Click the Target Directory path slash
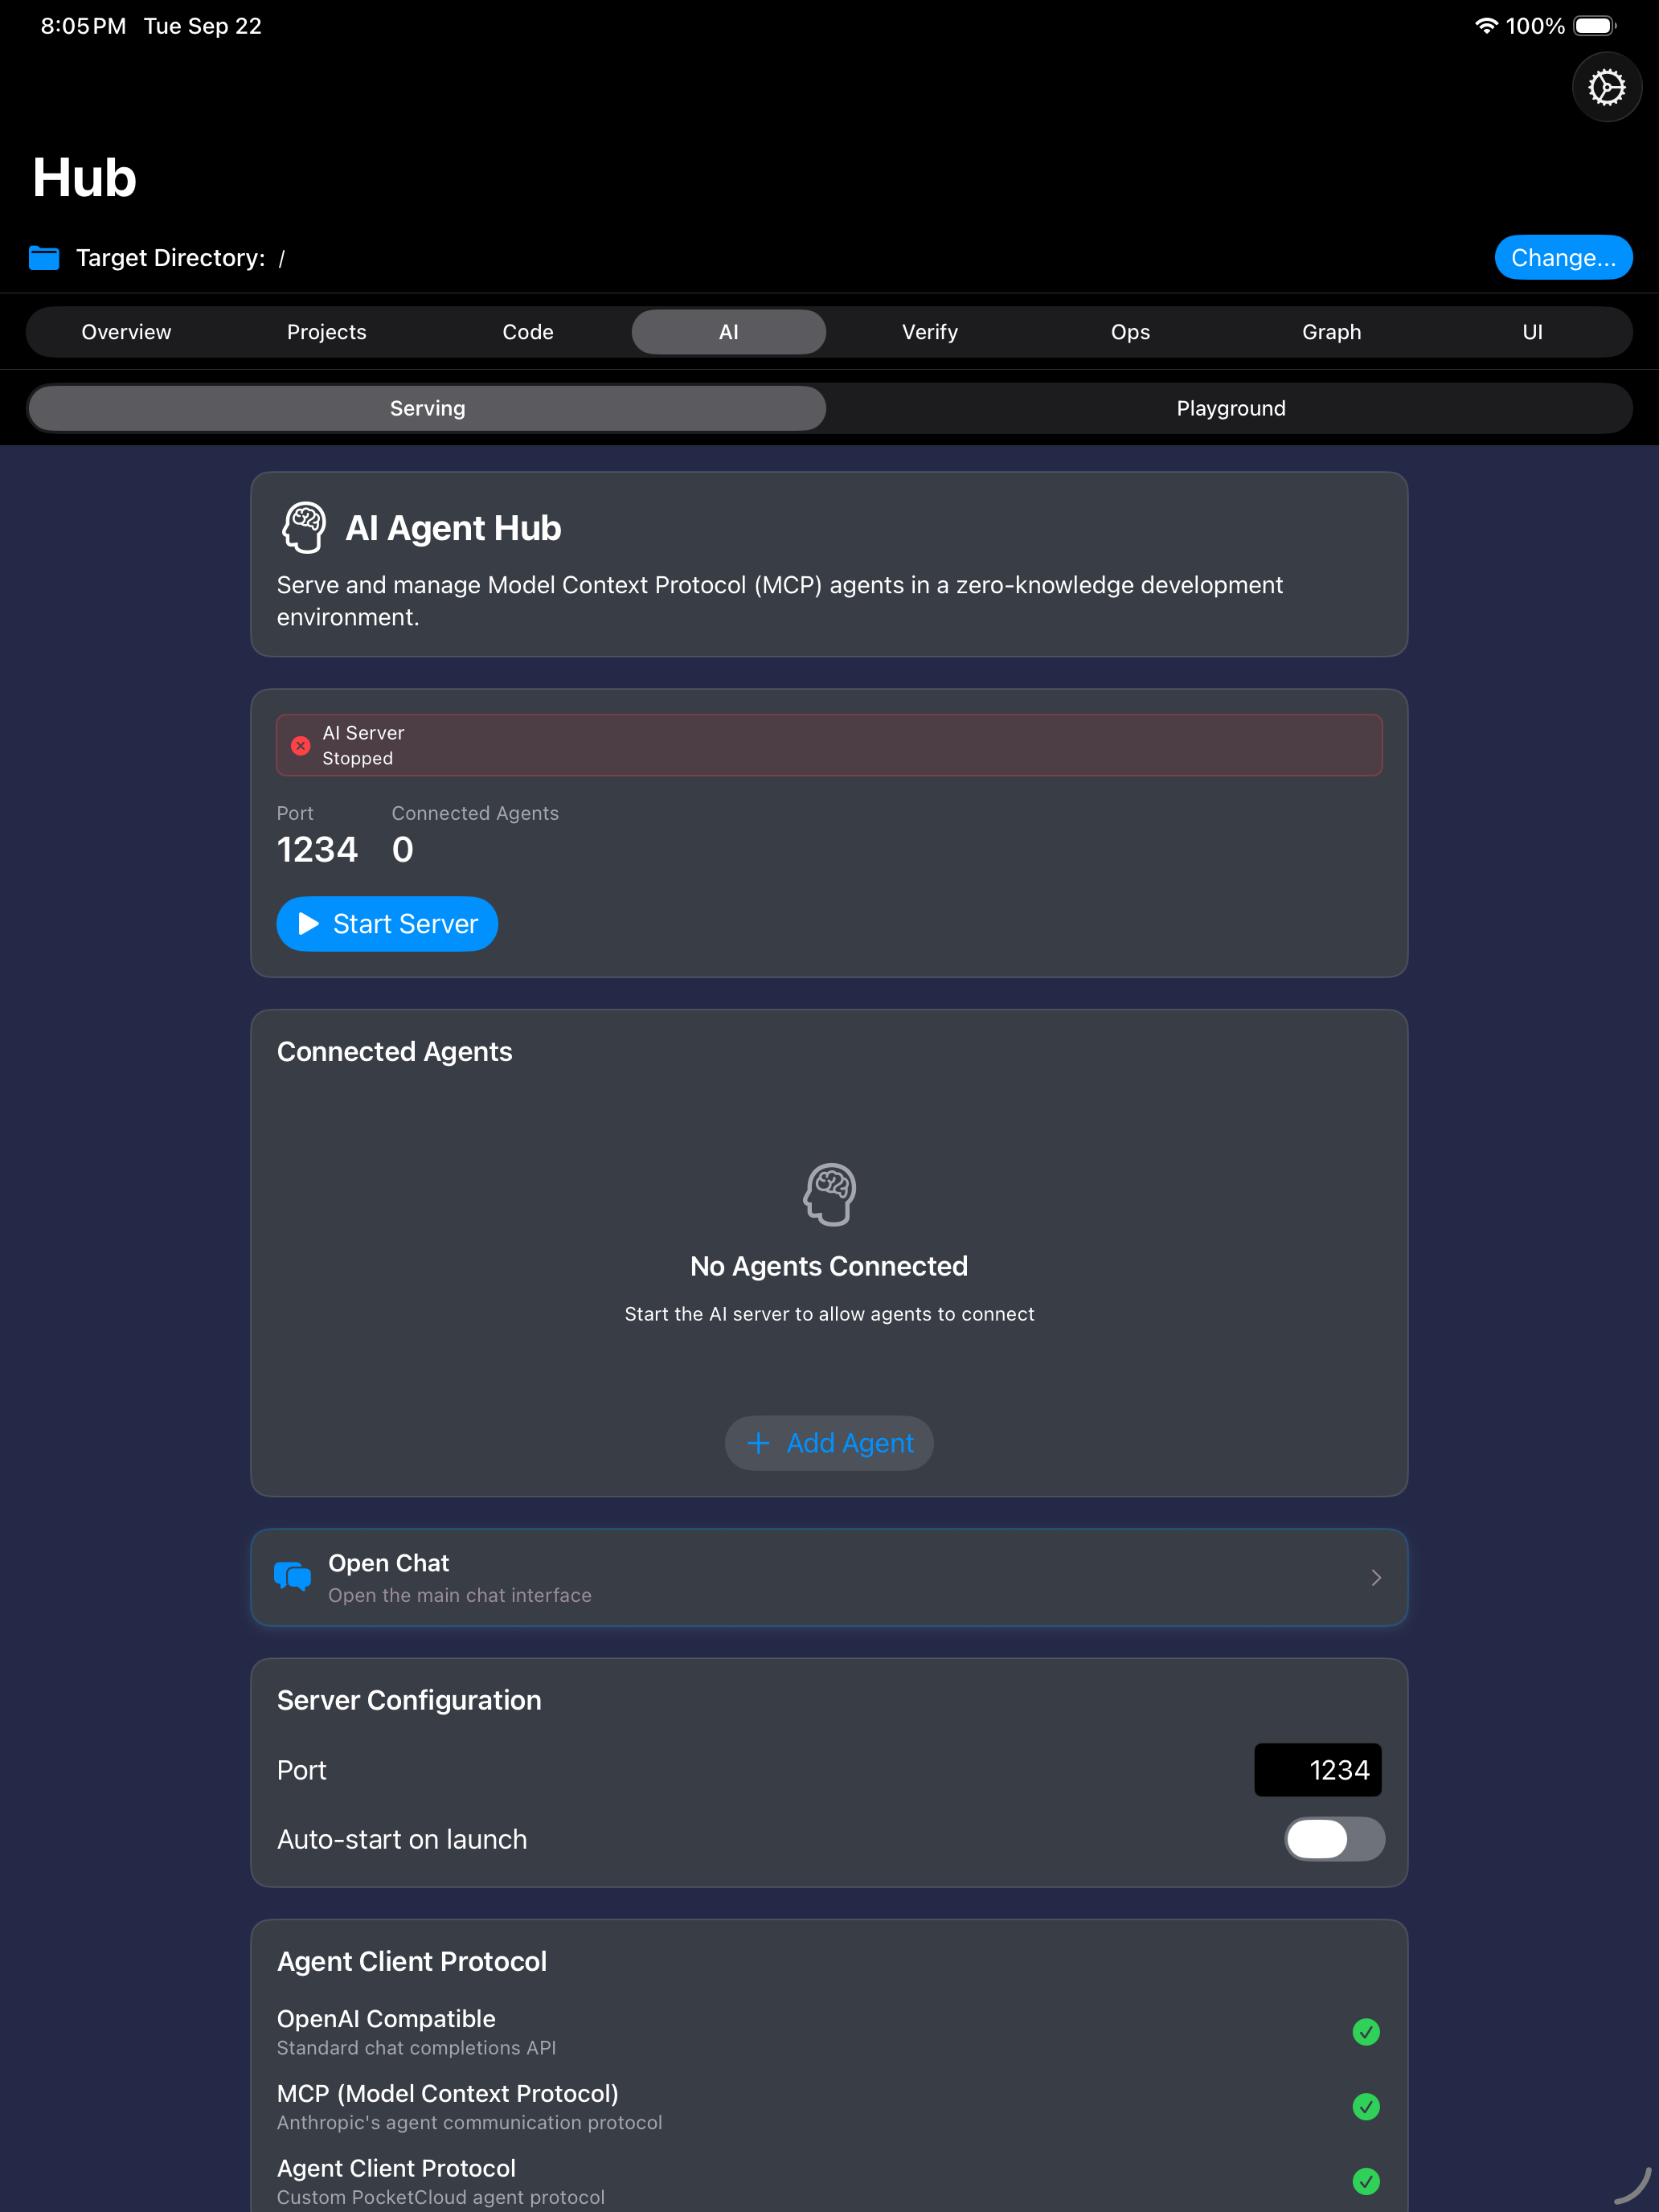Viewport: 1659px width, 2212px height. 282,259
